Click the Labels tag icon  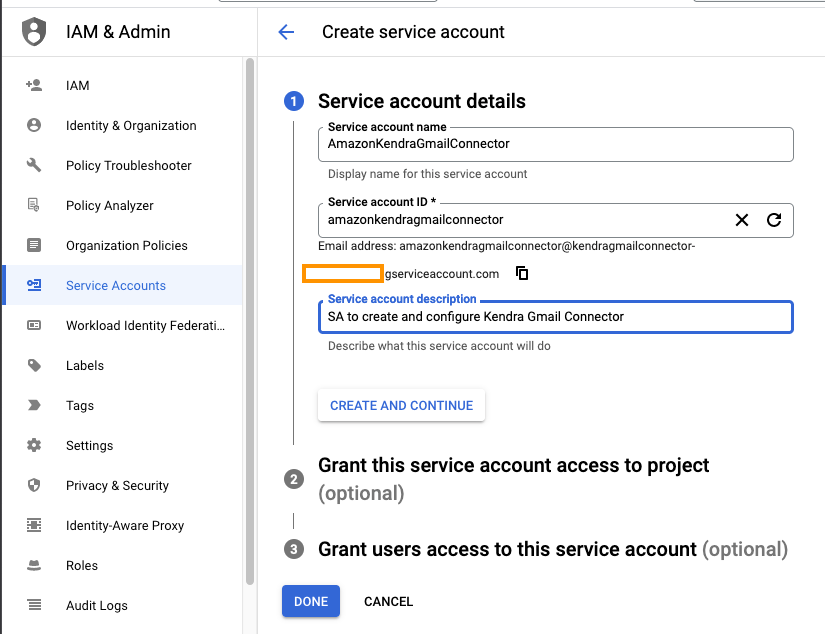click(34, 365)
